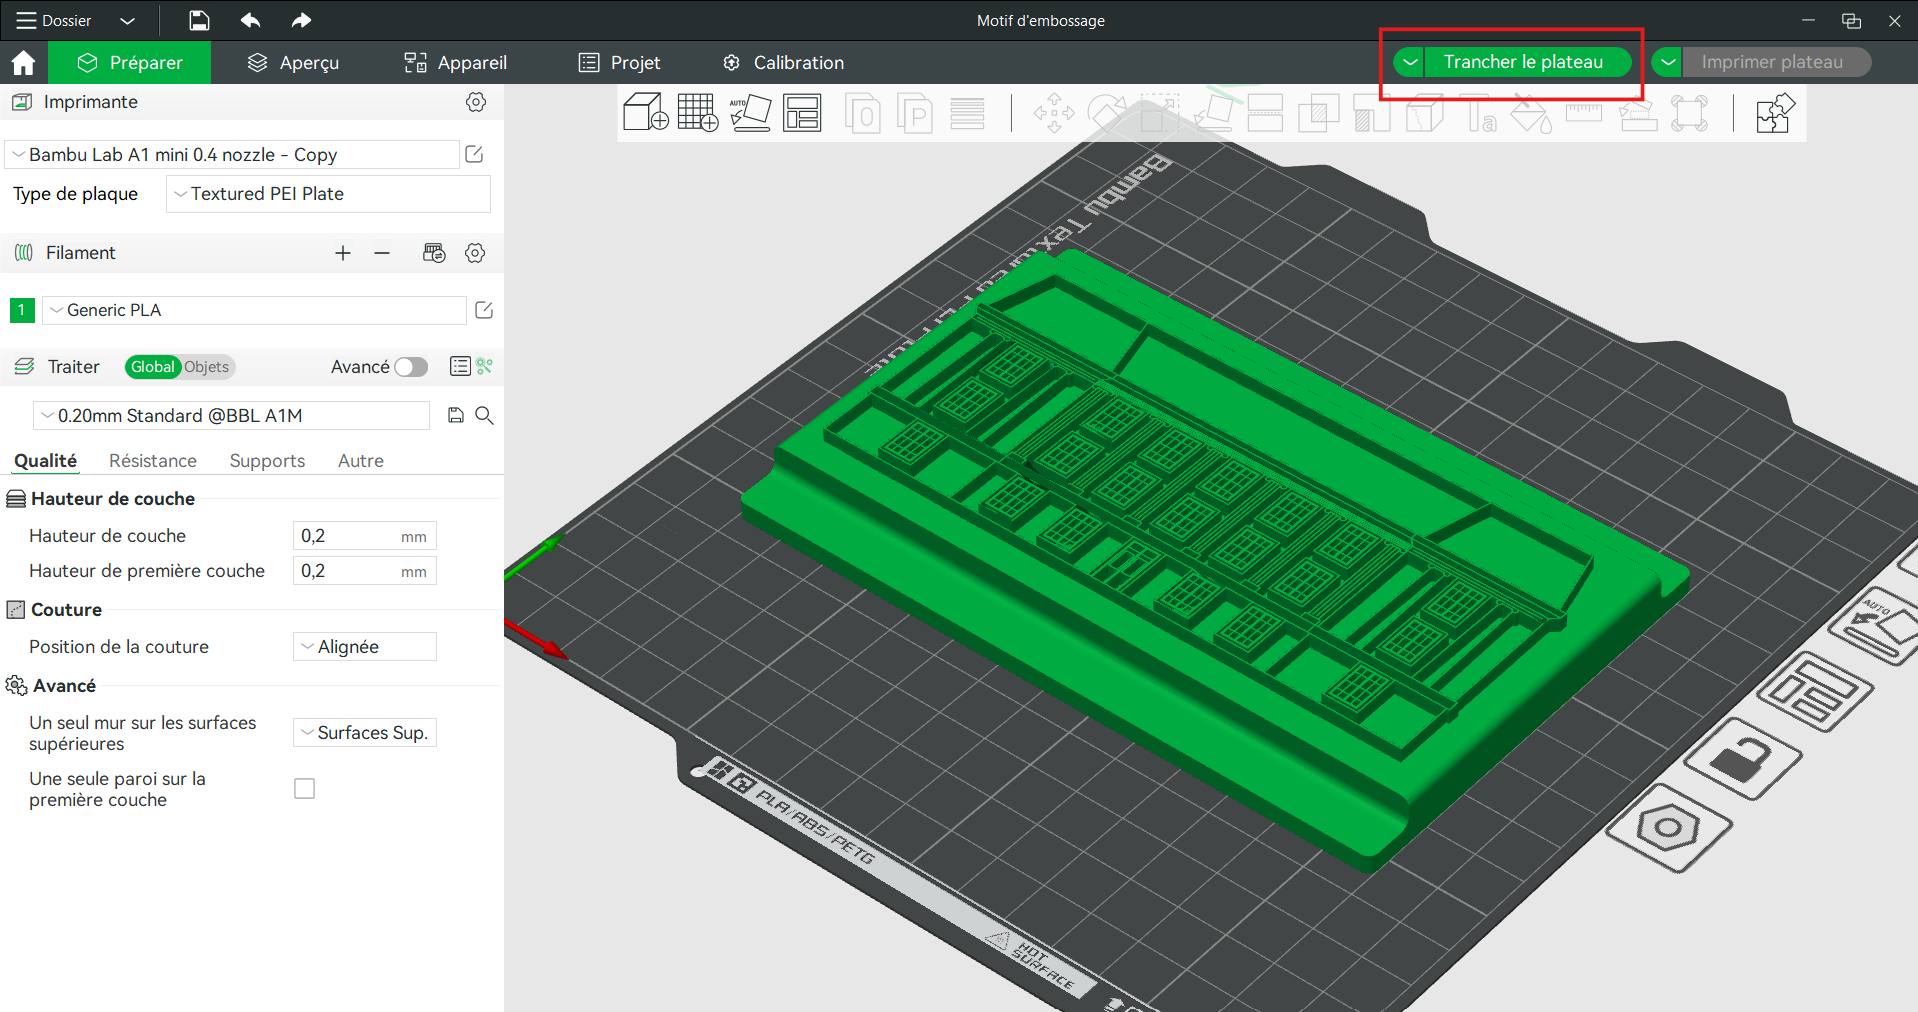
Task: Toggle the Avancé mode switch
Action: 411,367
